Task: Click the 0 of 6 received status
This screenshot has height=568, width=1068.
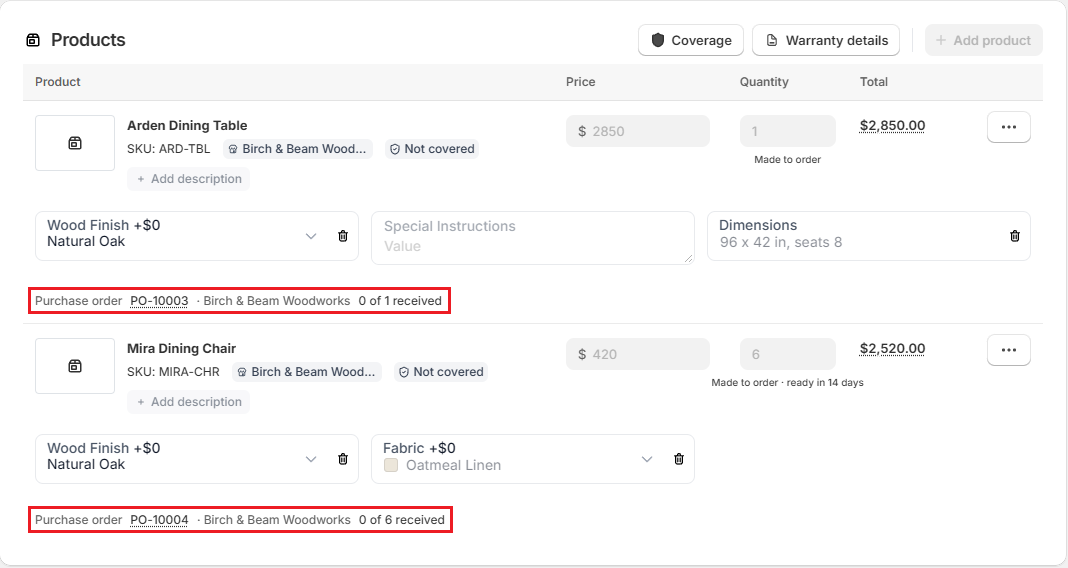Action: (x=402, y=520)
